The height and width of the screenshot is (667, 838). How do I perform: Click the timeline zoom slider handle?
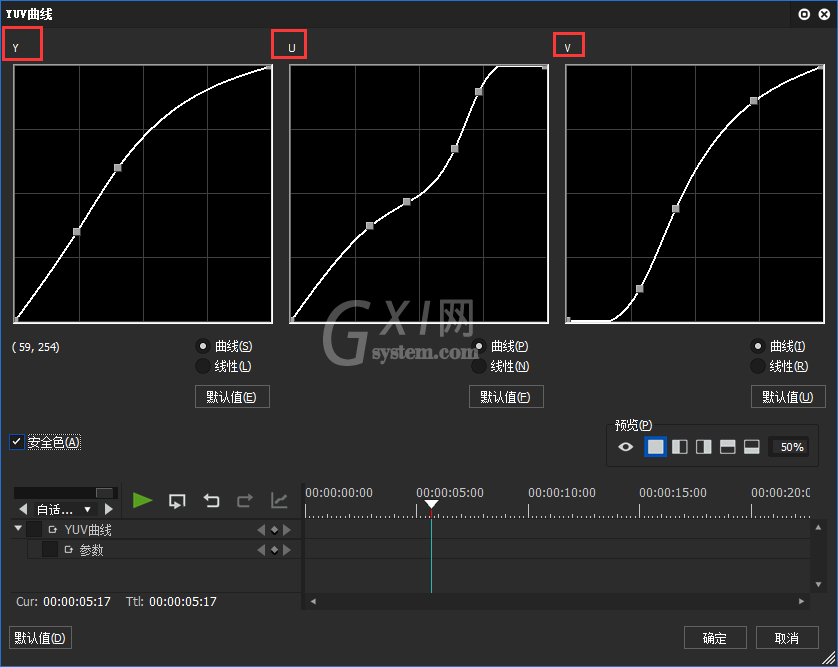pos(104,492)
